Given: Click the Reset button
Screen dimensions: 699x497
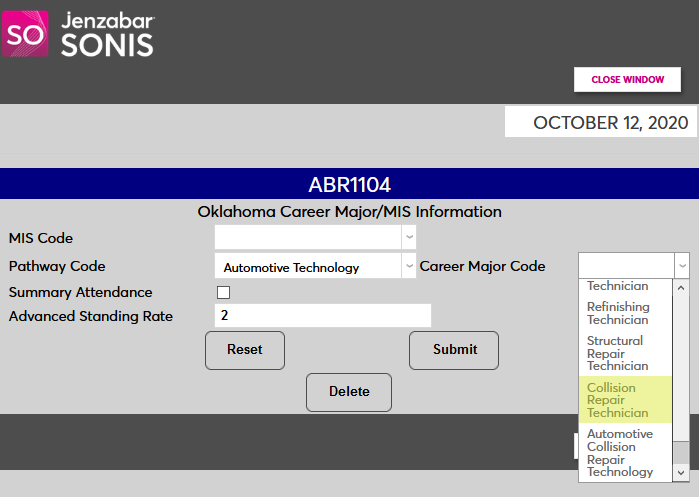Looking at the screenshot, I should click(x=245, y=350).
